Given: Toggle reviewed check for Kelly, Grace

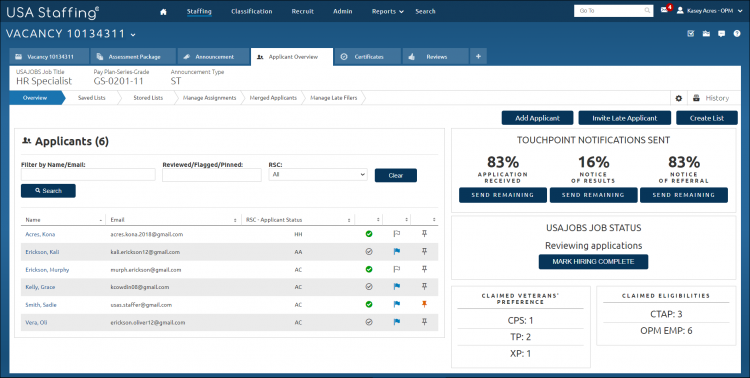Looking at the screenshot, I should (x=369, y=287).
